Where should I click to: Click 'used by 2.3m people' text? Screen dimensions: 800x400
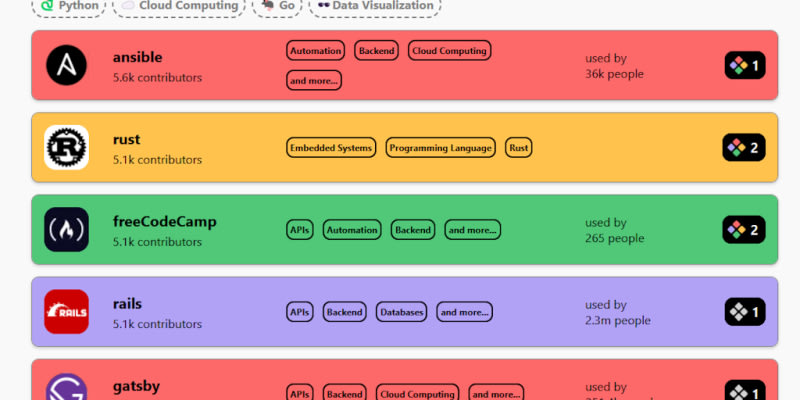tap(618, 313)
